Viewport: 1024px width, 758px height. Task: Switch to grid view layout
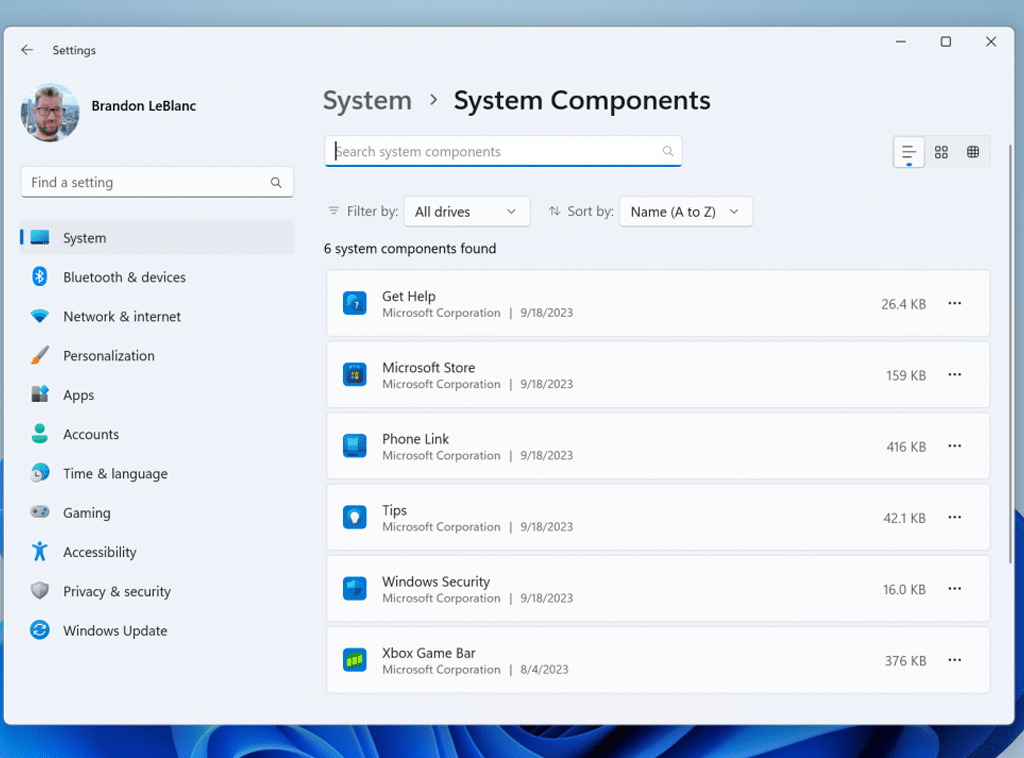941,152
